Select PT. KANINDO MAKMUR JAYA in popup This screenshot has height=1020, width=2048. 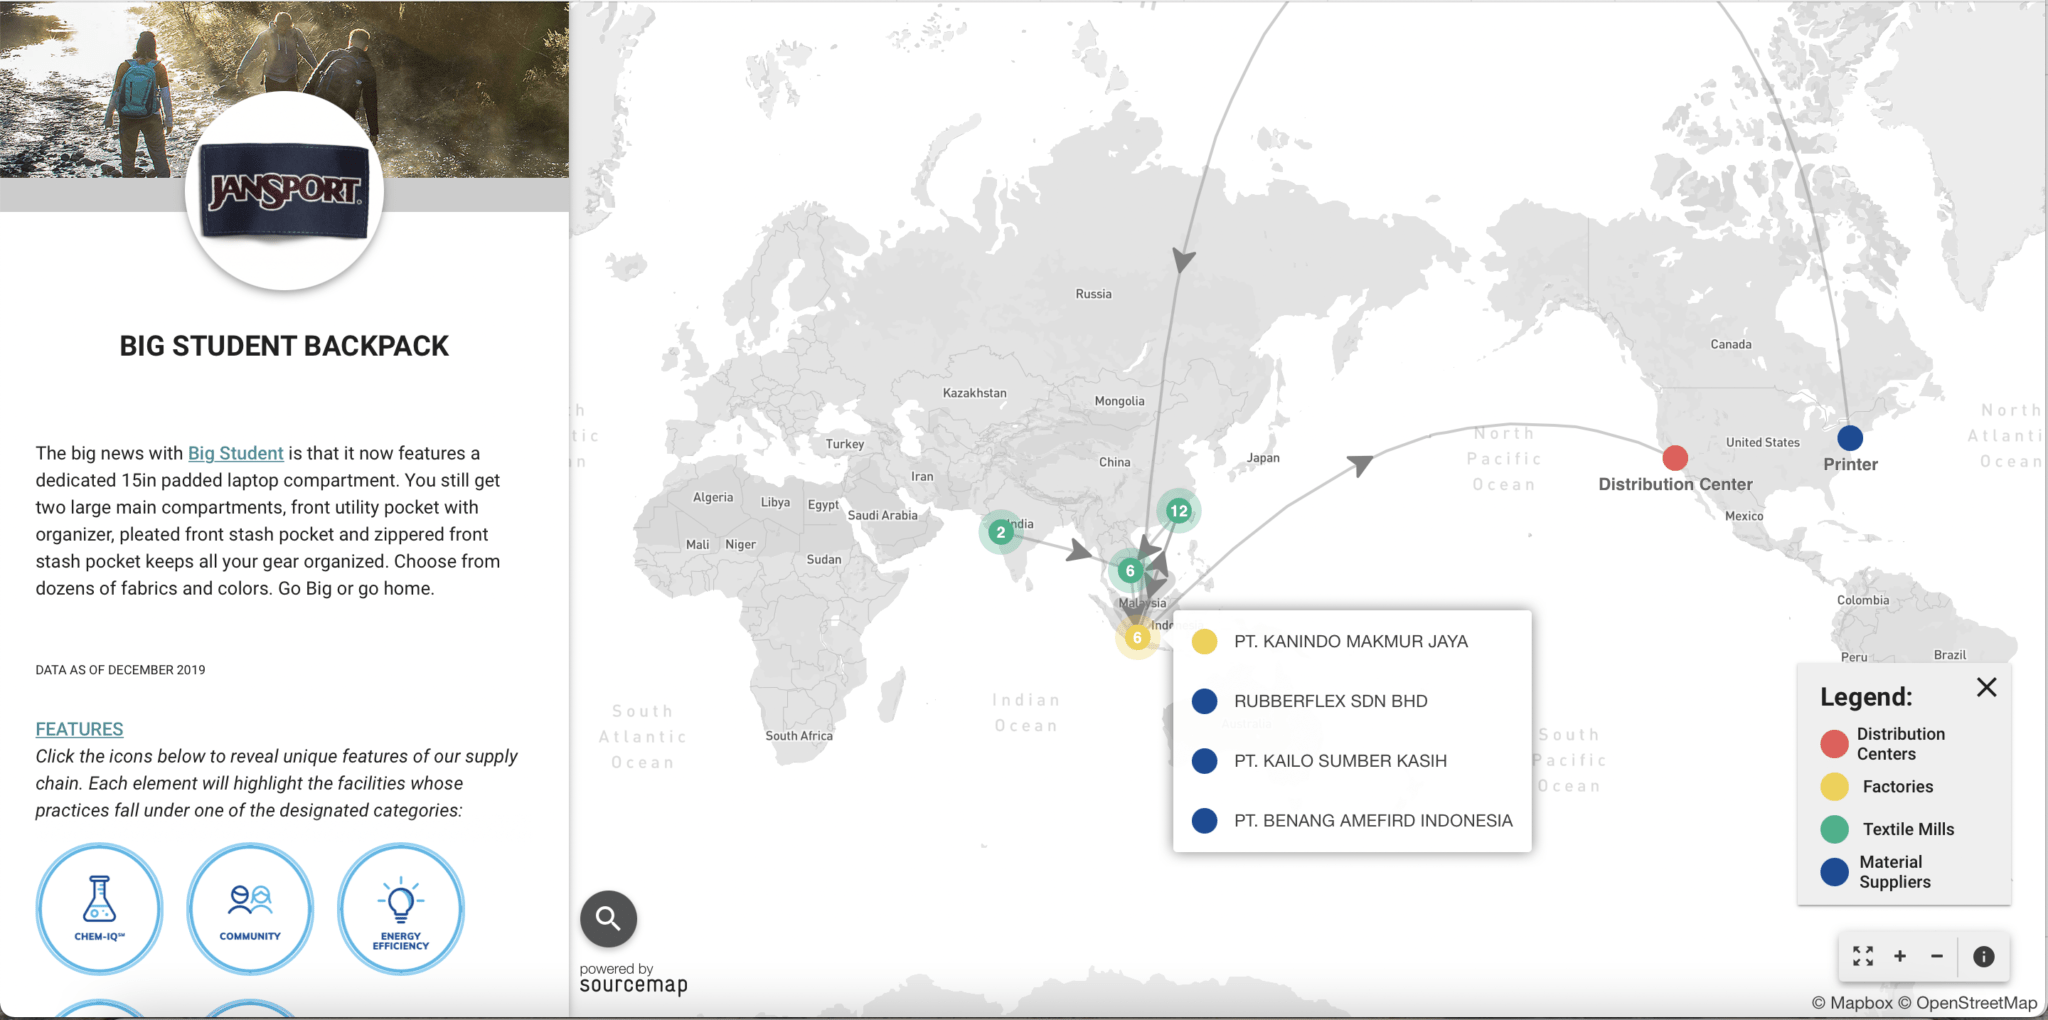tap(1352, 641)
